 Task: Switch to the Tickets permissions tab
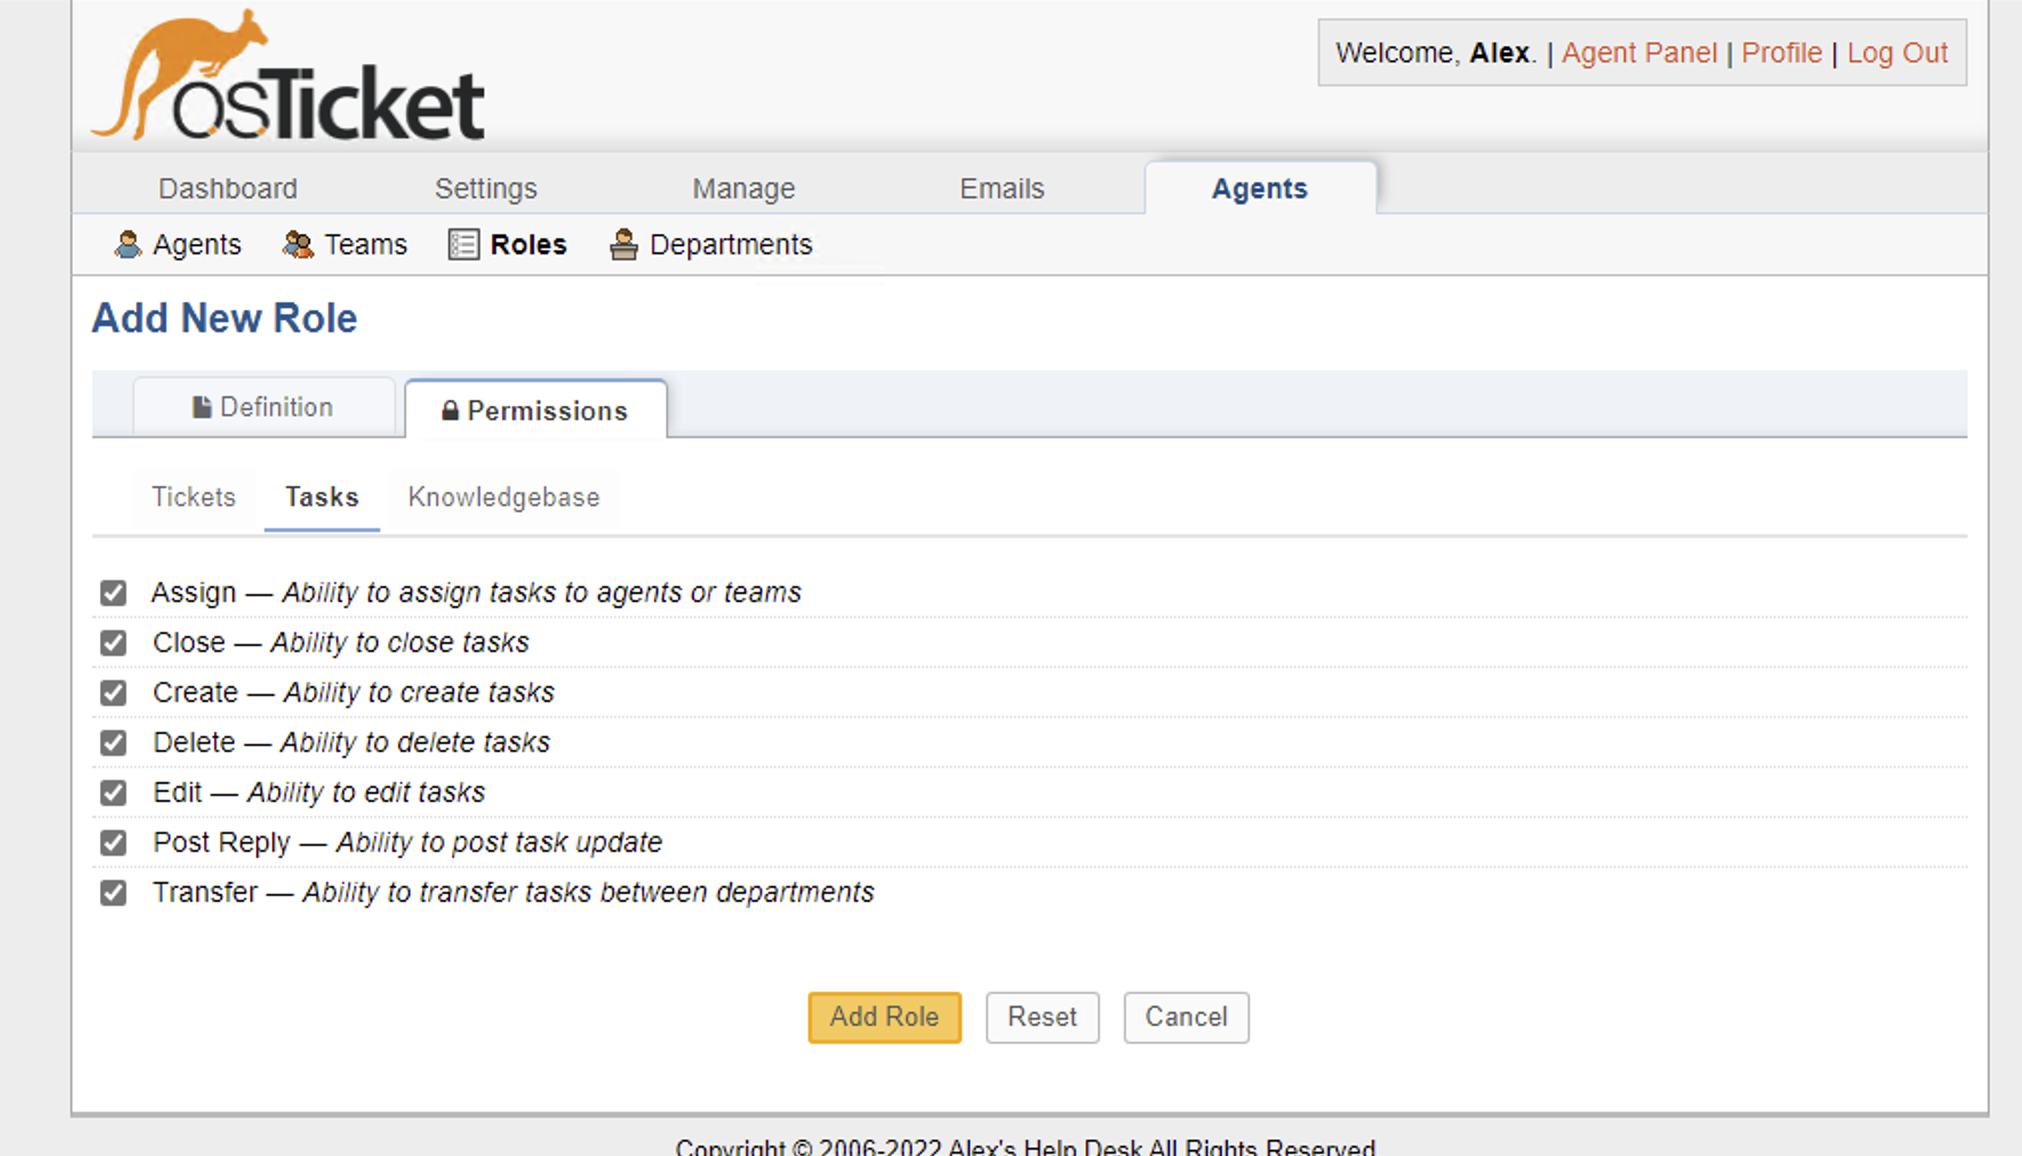coord(193,497)
